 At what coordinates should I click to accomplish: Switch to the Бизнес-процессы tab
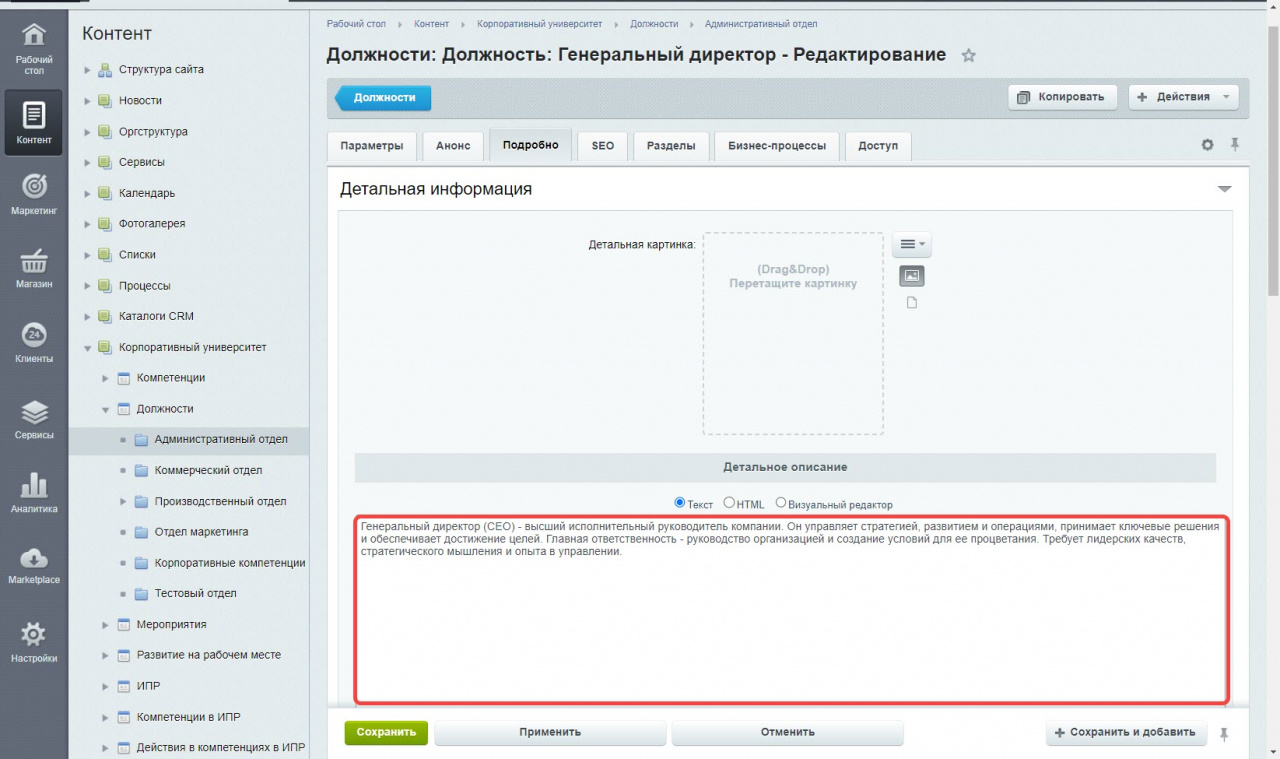coord(777,146)
